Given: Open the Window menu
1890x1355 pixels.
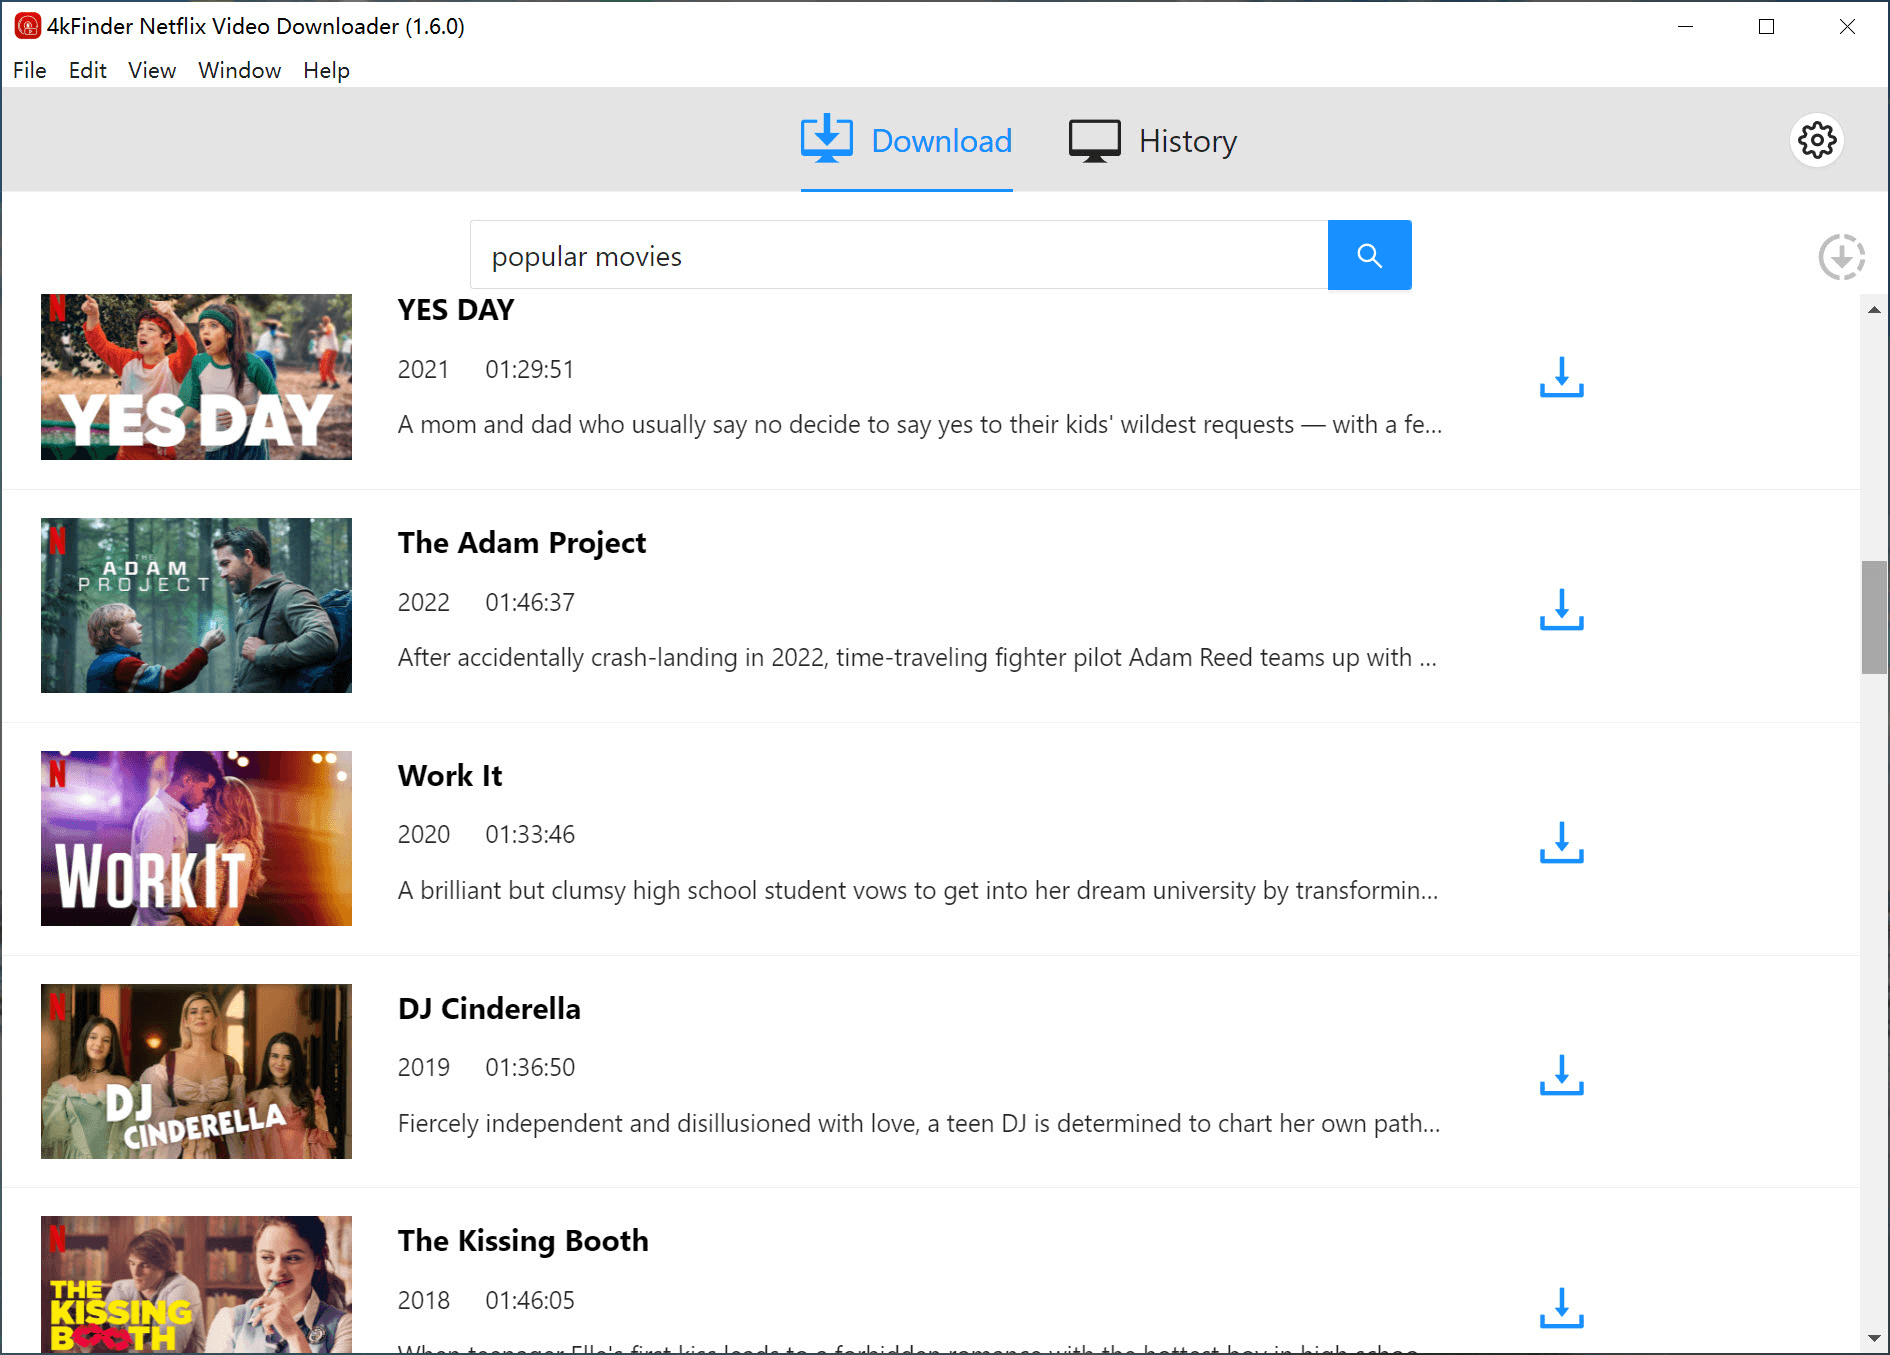Looking at the screenshot, I should pyautogui.click(x=240, y=70).
